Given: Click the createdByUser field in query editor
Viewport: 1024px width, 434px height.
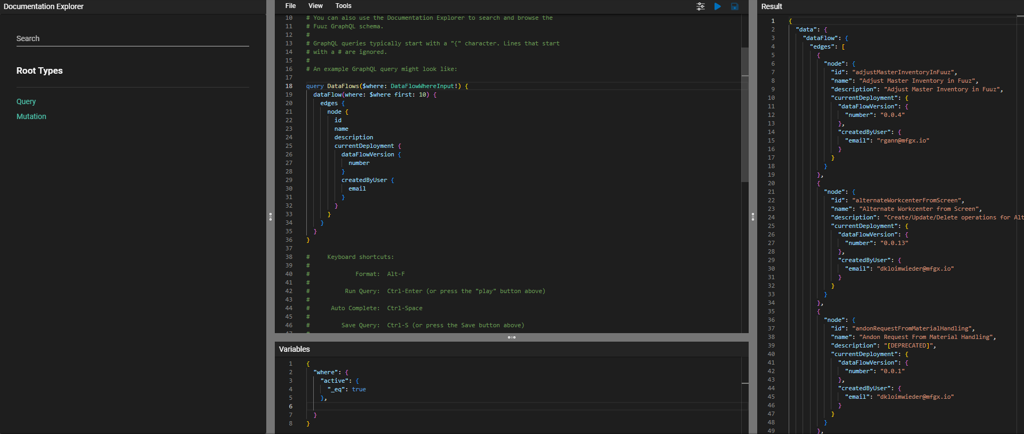Looking at the screenshot, I should click(x=365, y=180).
